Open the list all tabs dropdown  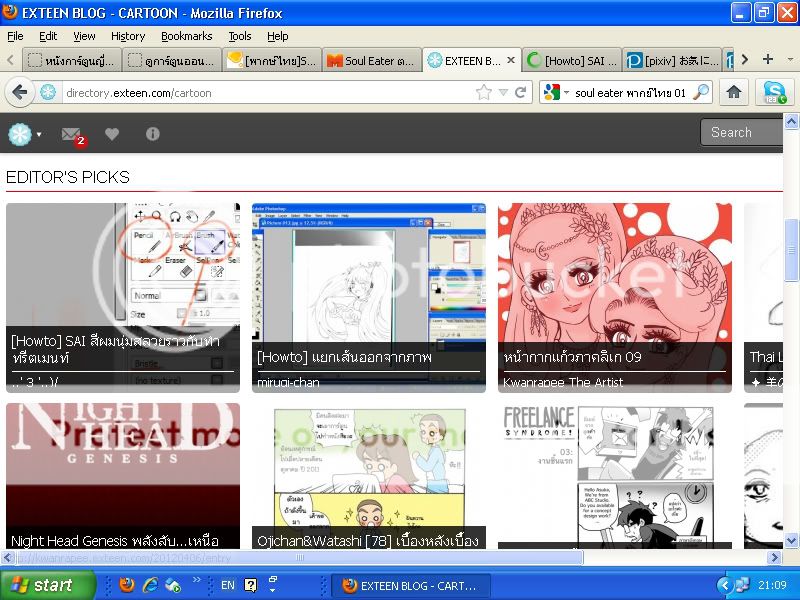790,60
